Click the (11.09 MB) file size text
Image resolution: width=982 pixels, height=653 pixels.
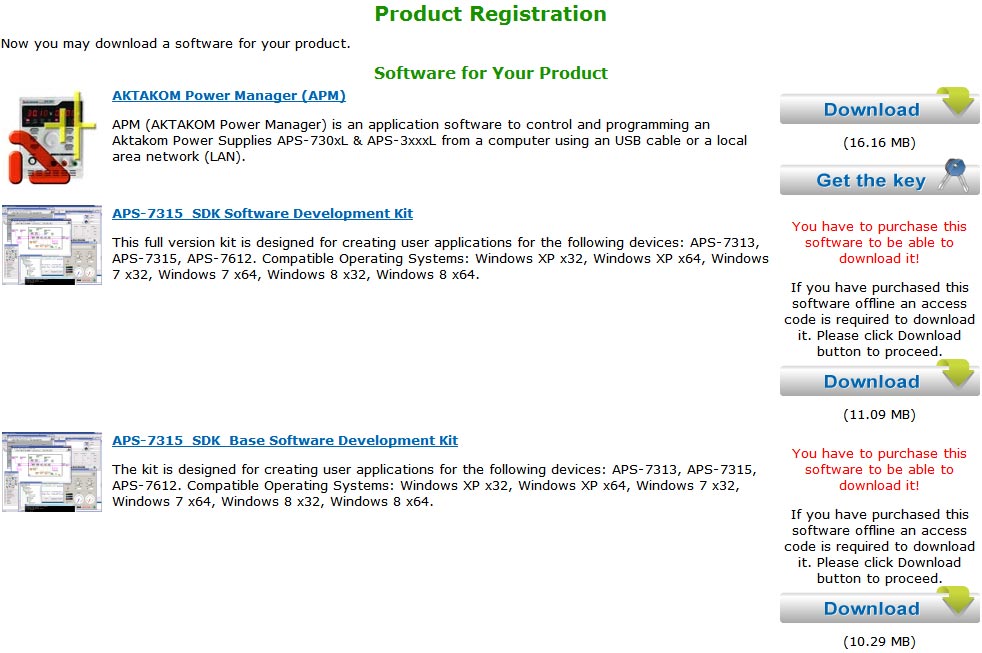click(x=879, y=414)
